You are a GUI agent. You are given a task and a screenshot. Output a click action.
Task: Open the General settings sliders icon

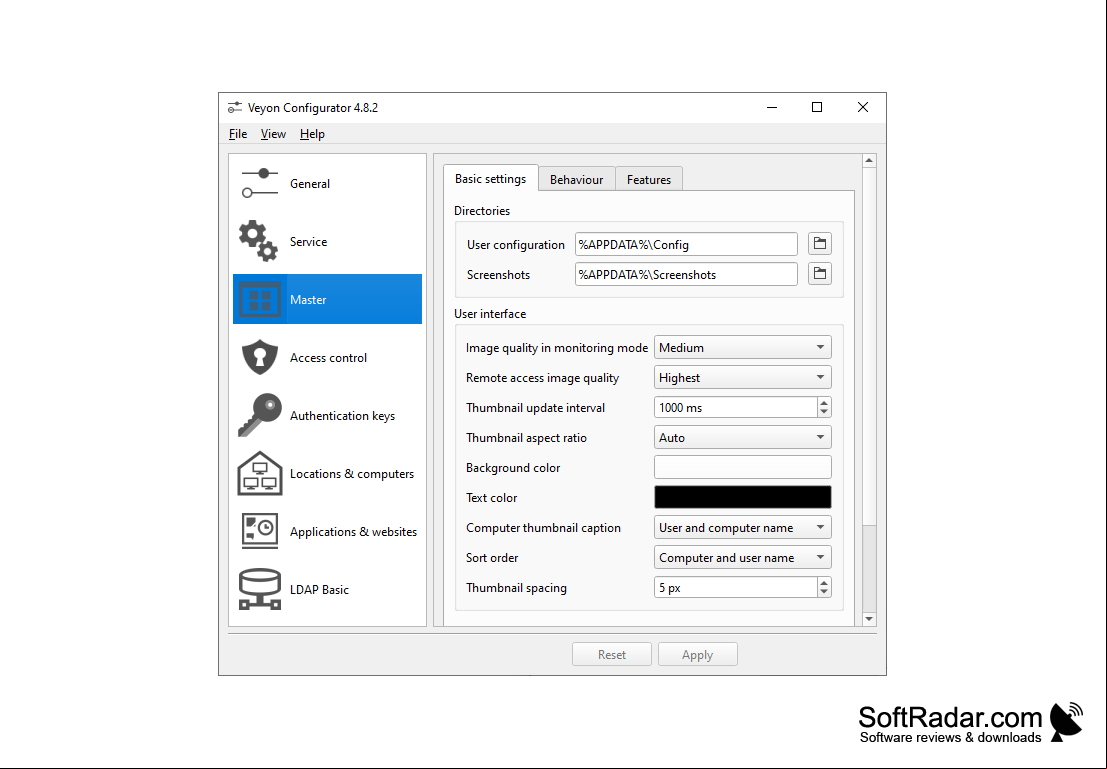pyautogui.click(x=260, y=184)
